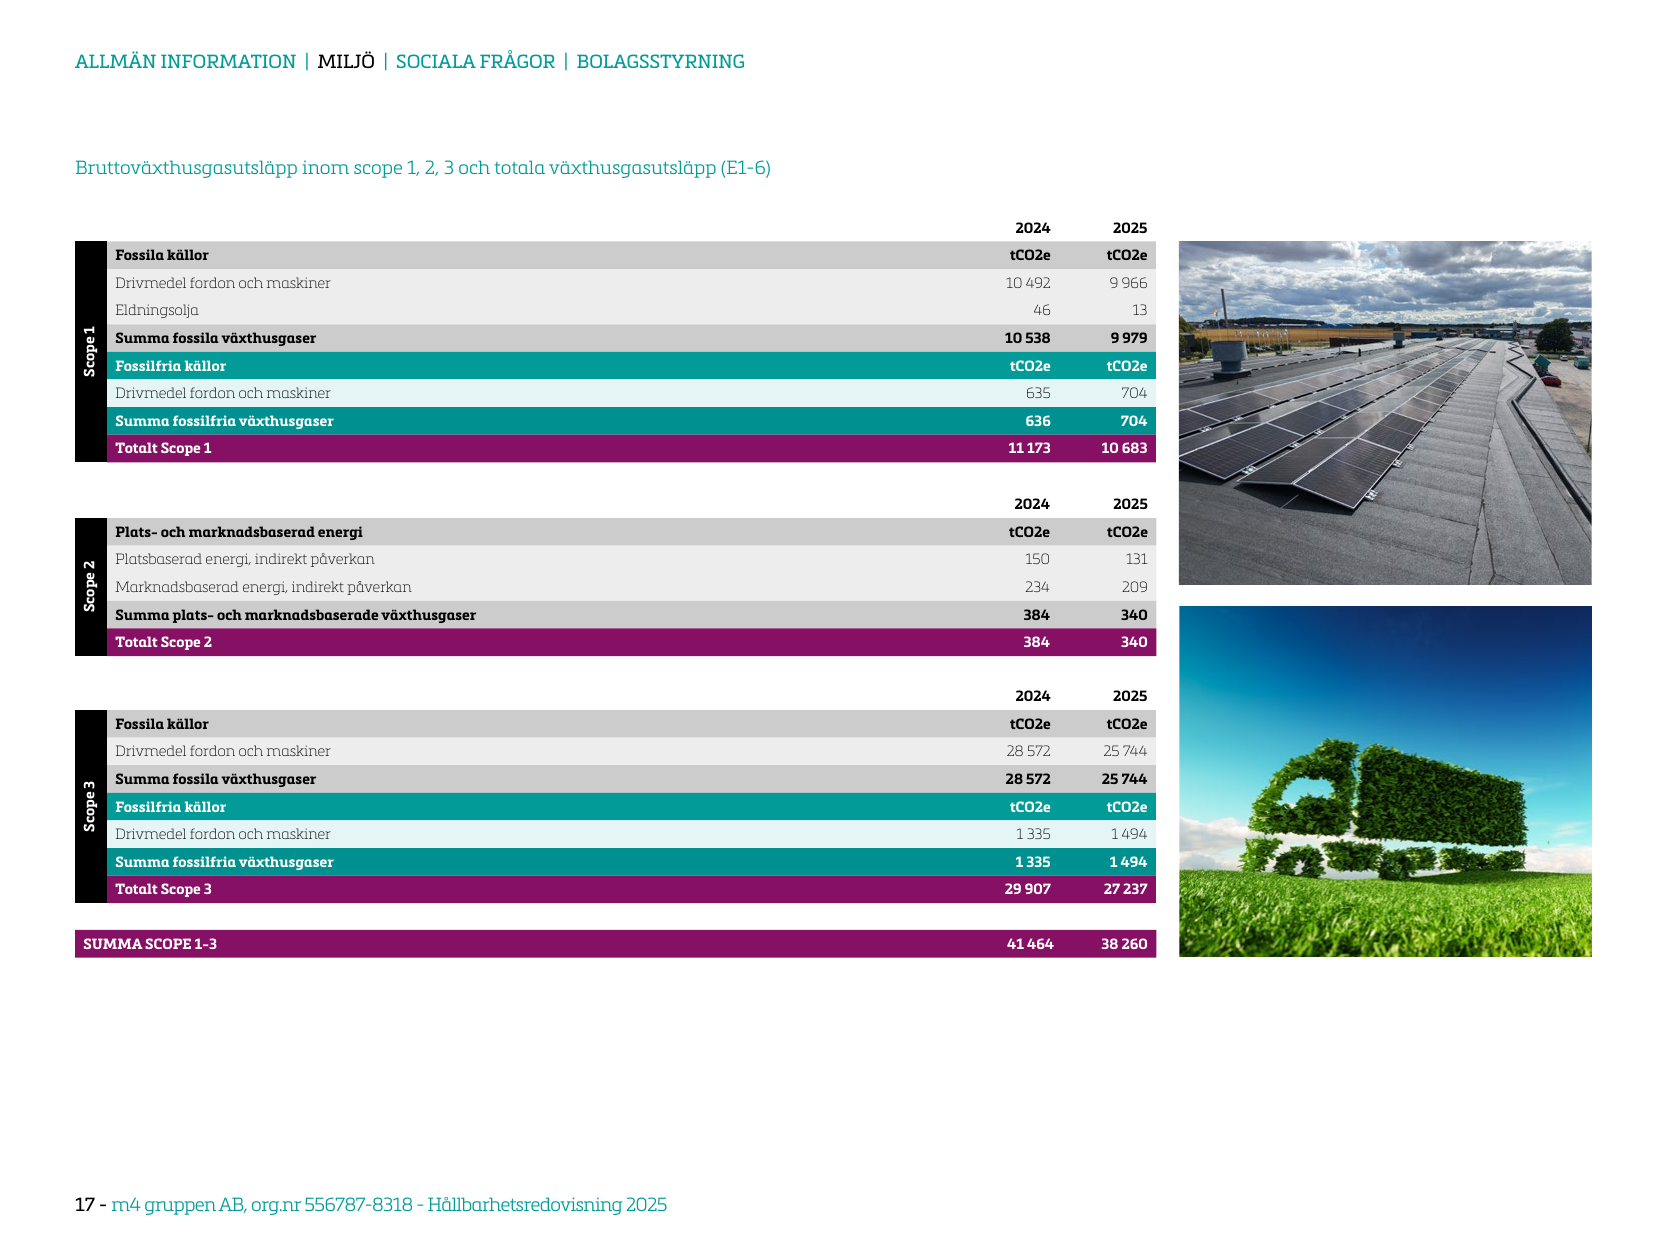The width and height of the screenshot is (1667, 1250).
Task: Click the page number 17 in footer
Action: 84,1205
